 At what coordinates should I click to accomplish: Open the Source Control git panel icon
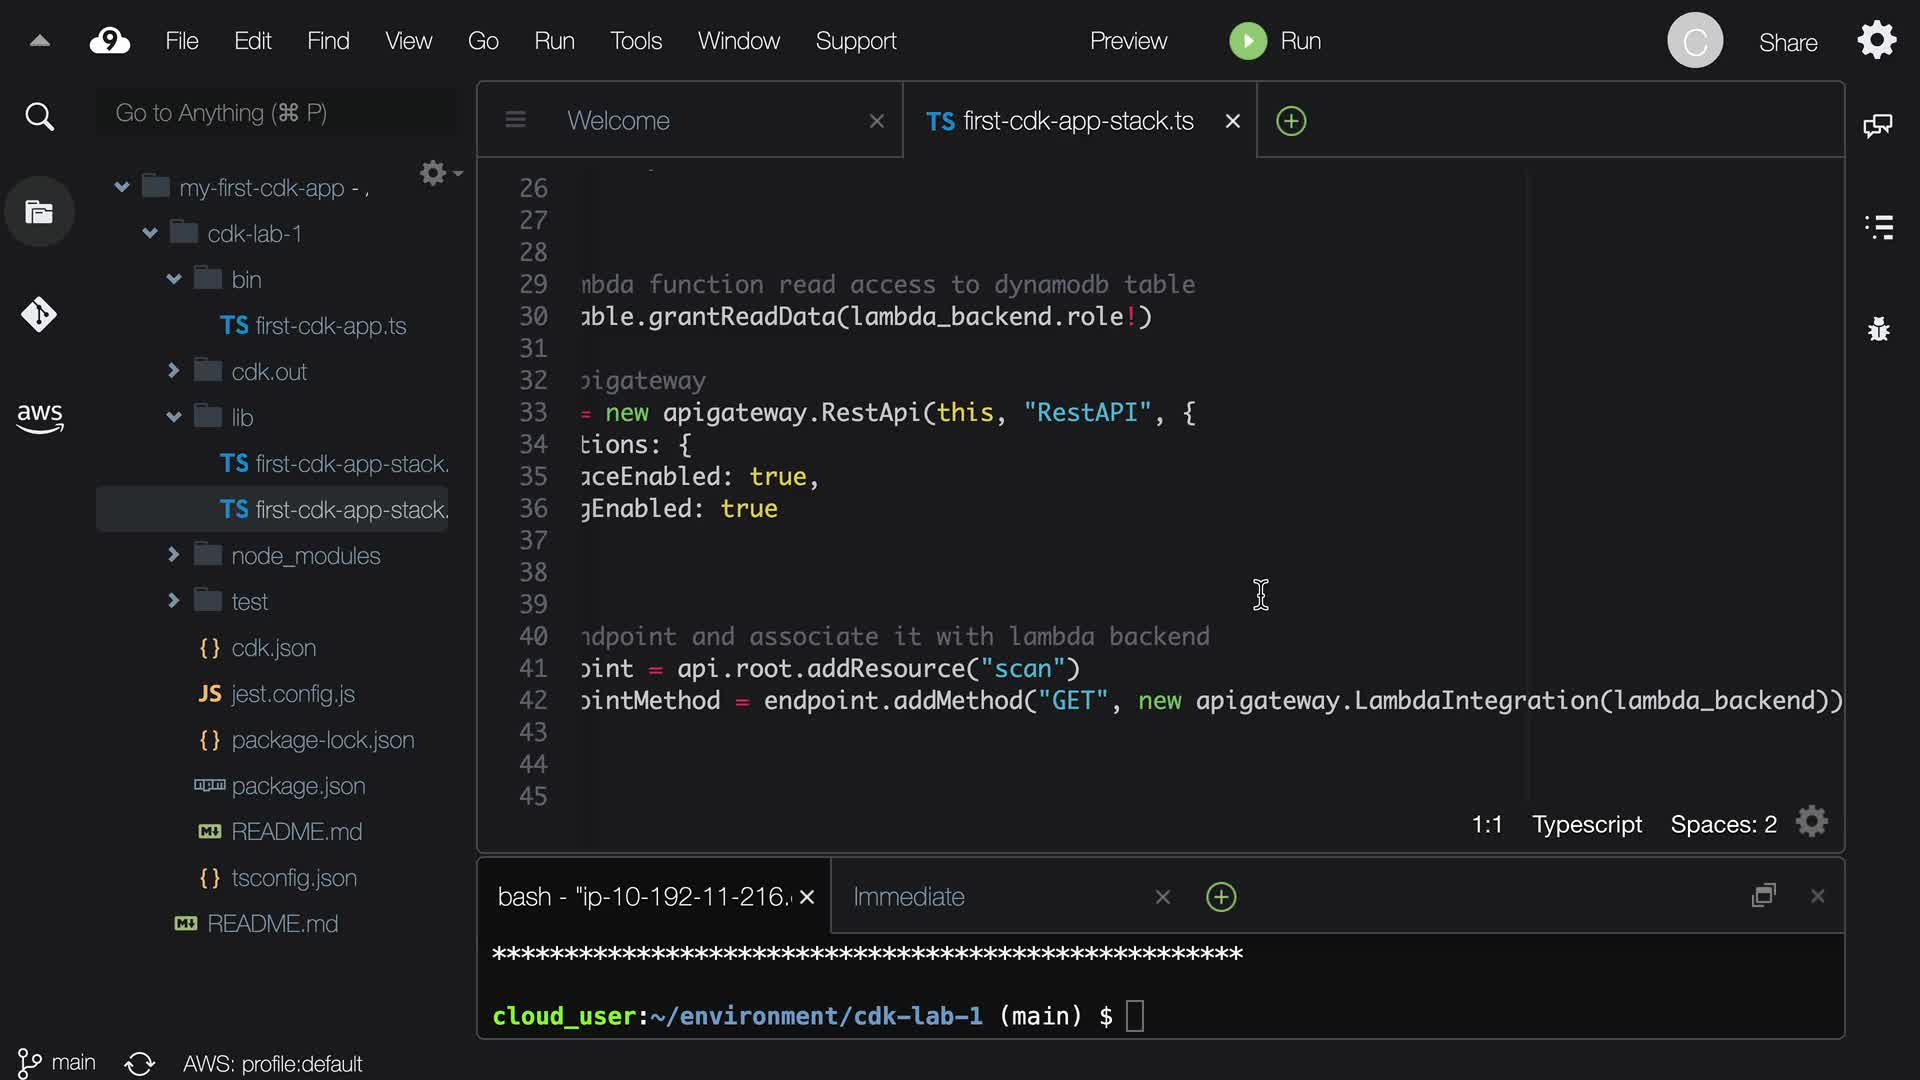(x=39, y=315)
